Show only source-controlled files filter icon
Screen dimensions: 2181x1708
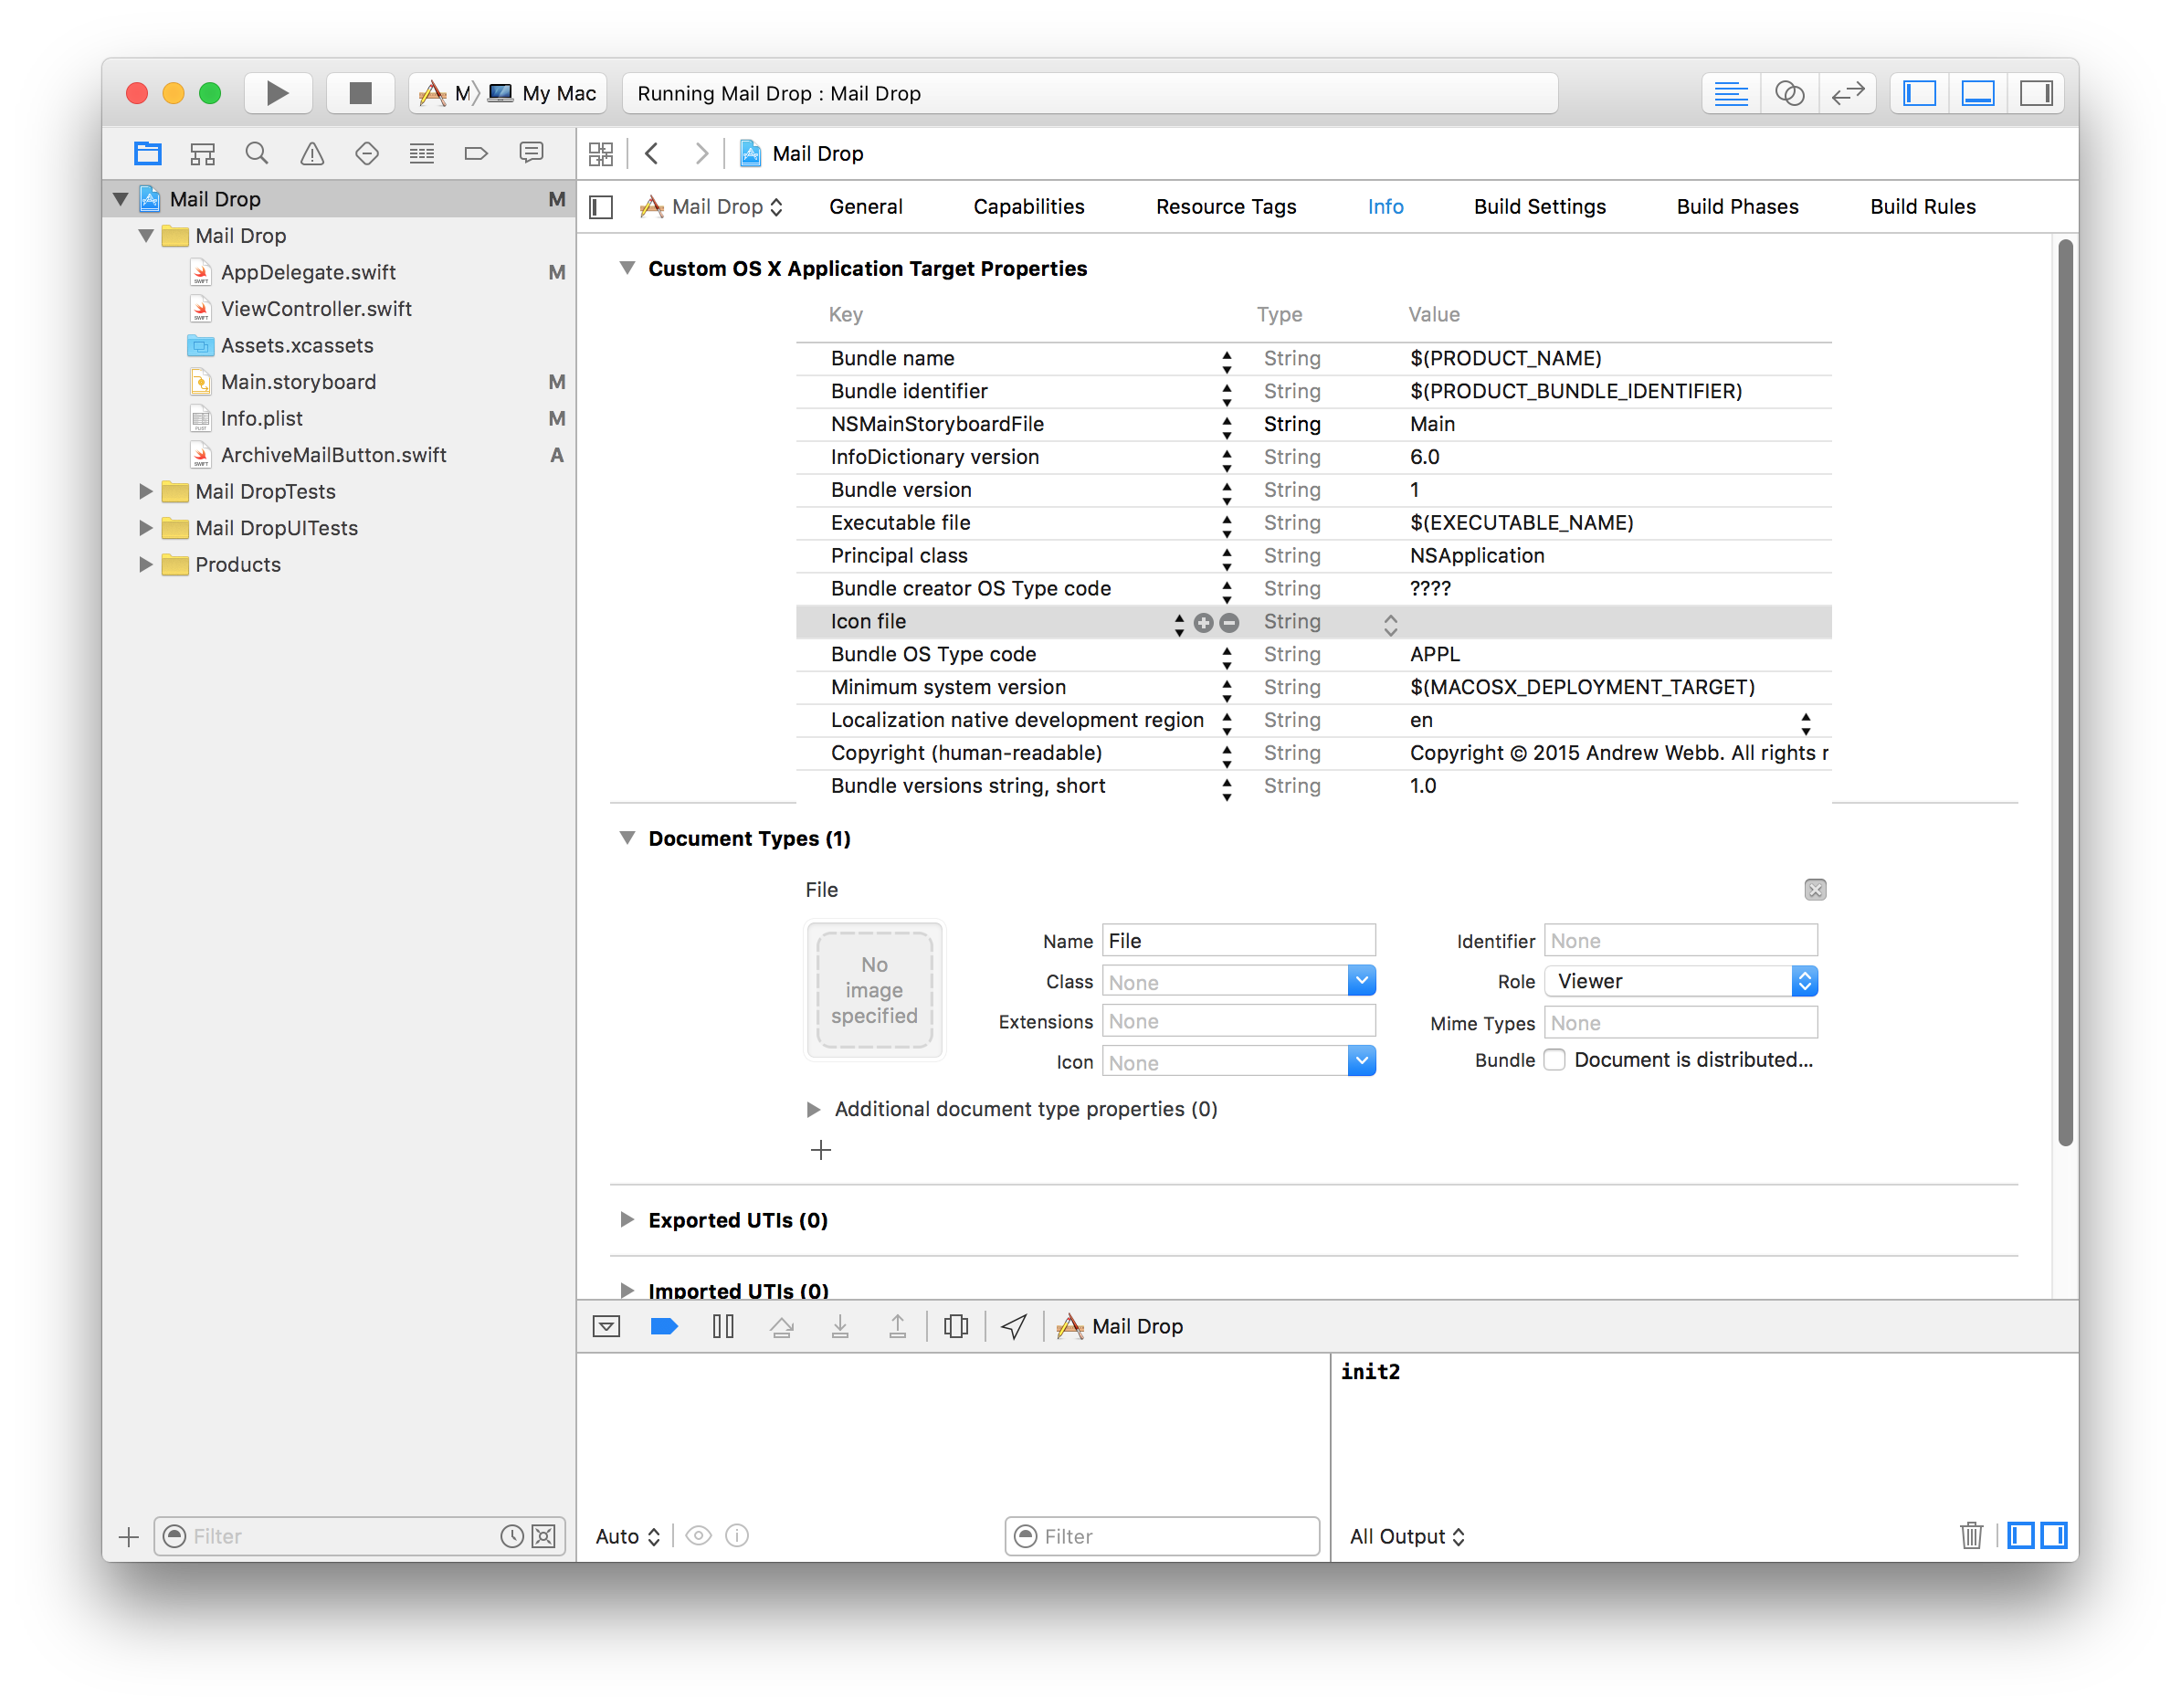click(x=544, y=1536)
